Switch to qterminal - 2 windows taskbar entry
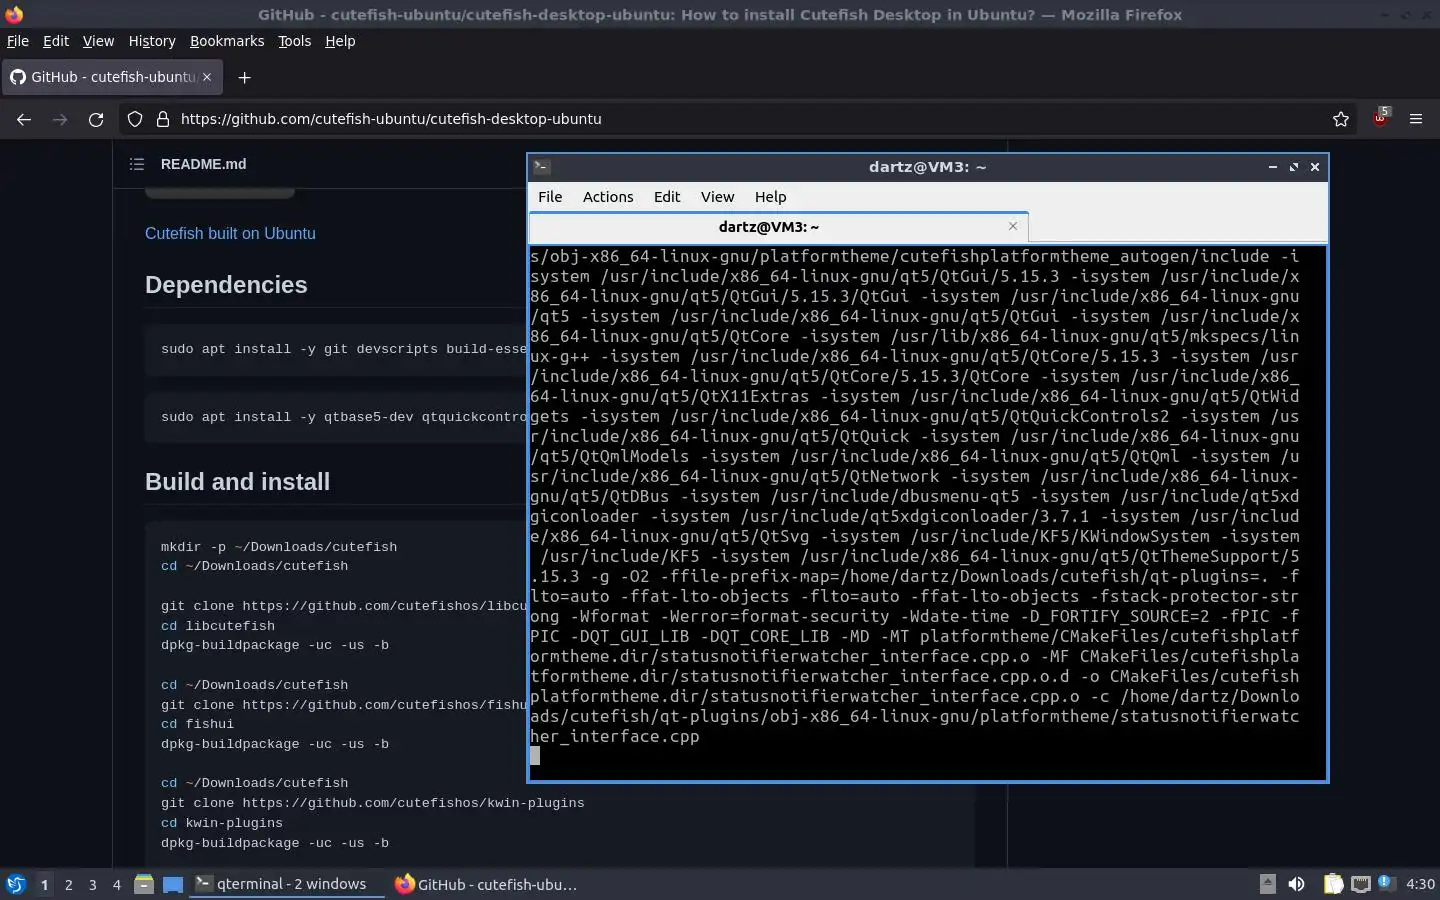This screenshot has height=900, width=1440. pos(287,884)
